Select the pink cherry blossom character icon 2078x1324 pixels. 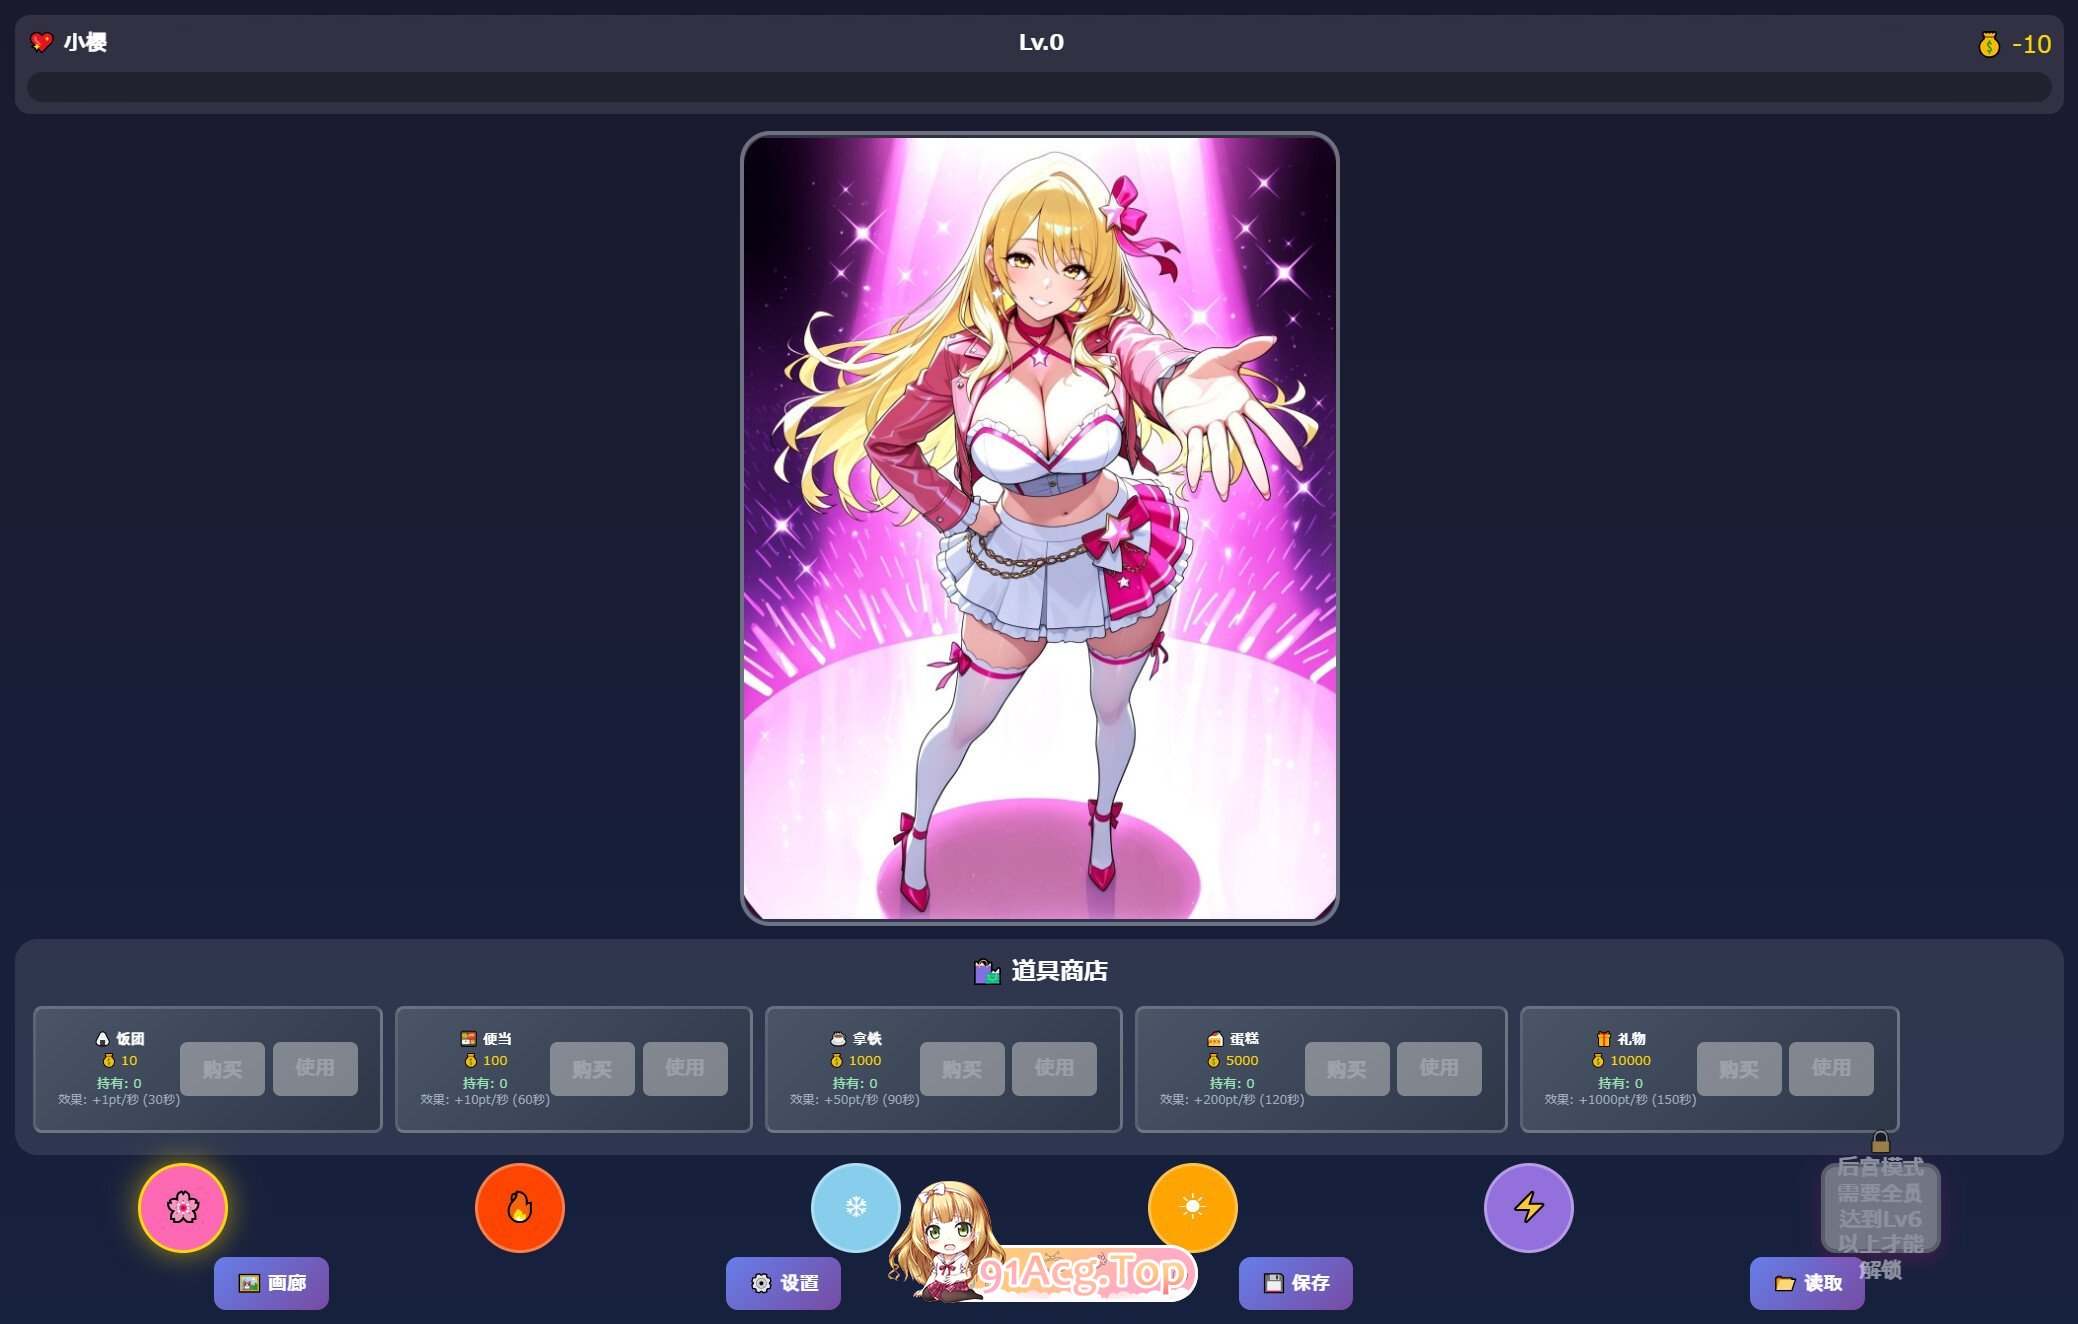pos(183,1207)
